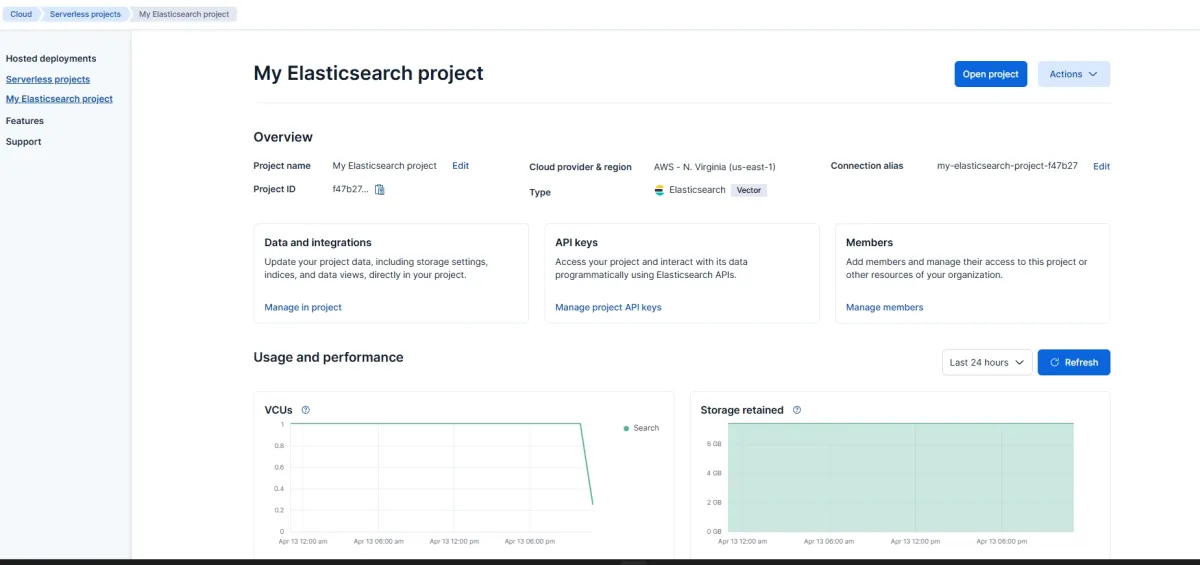The height and width of the screenshot is (565, 1200).
Task: Click the 0.4 axis label on VCUs chart
Action: point(278,488)
